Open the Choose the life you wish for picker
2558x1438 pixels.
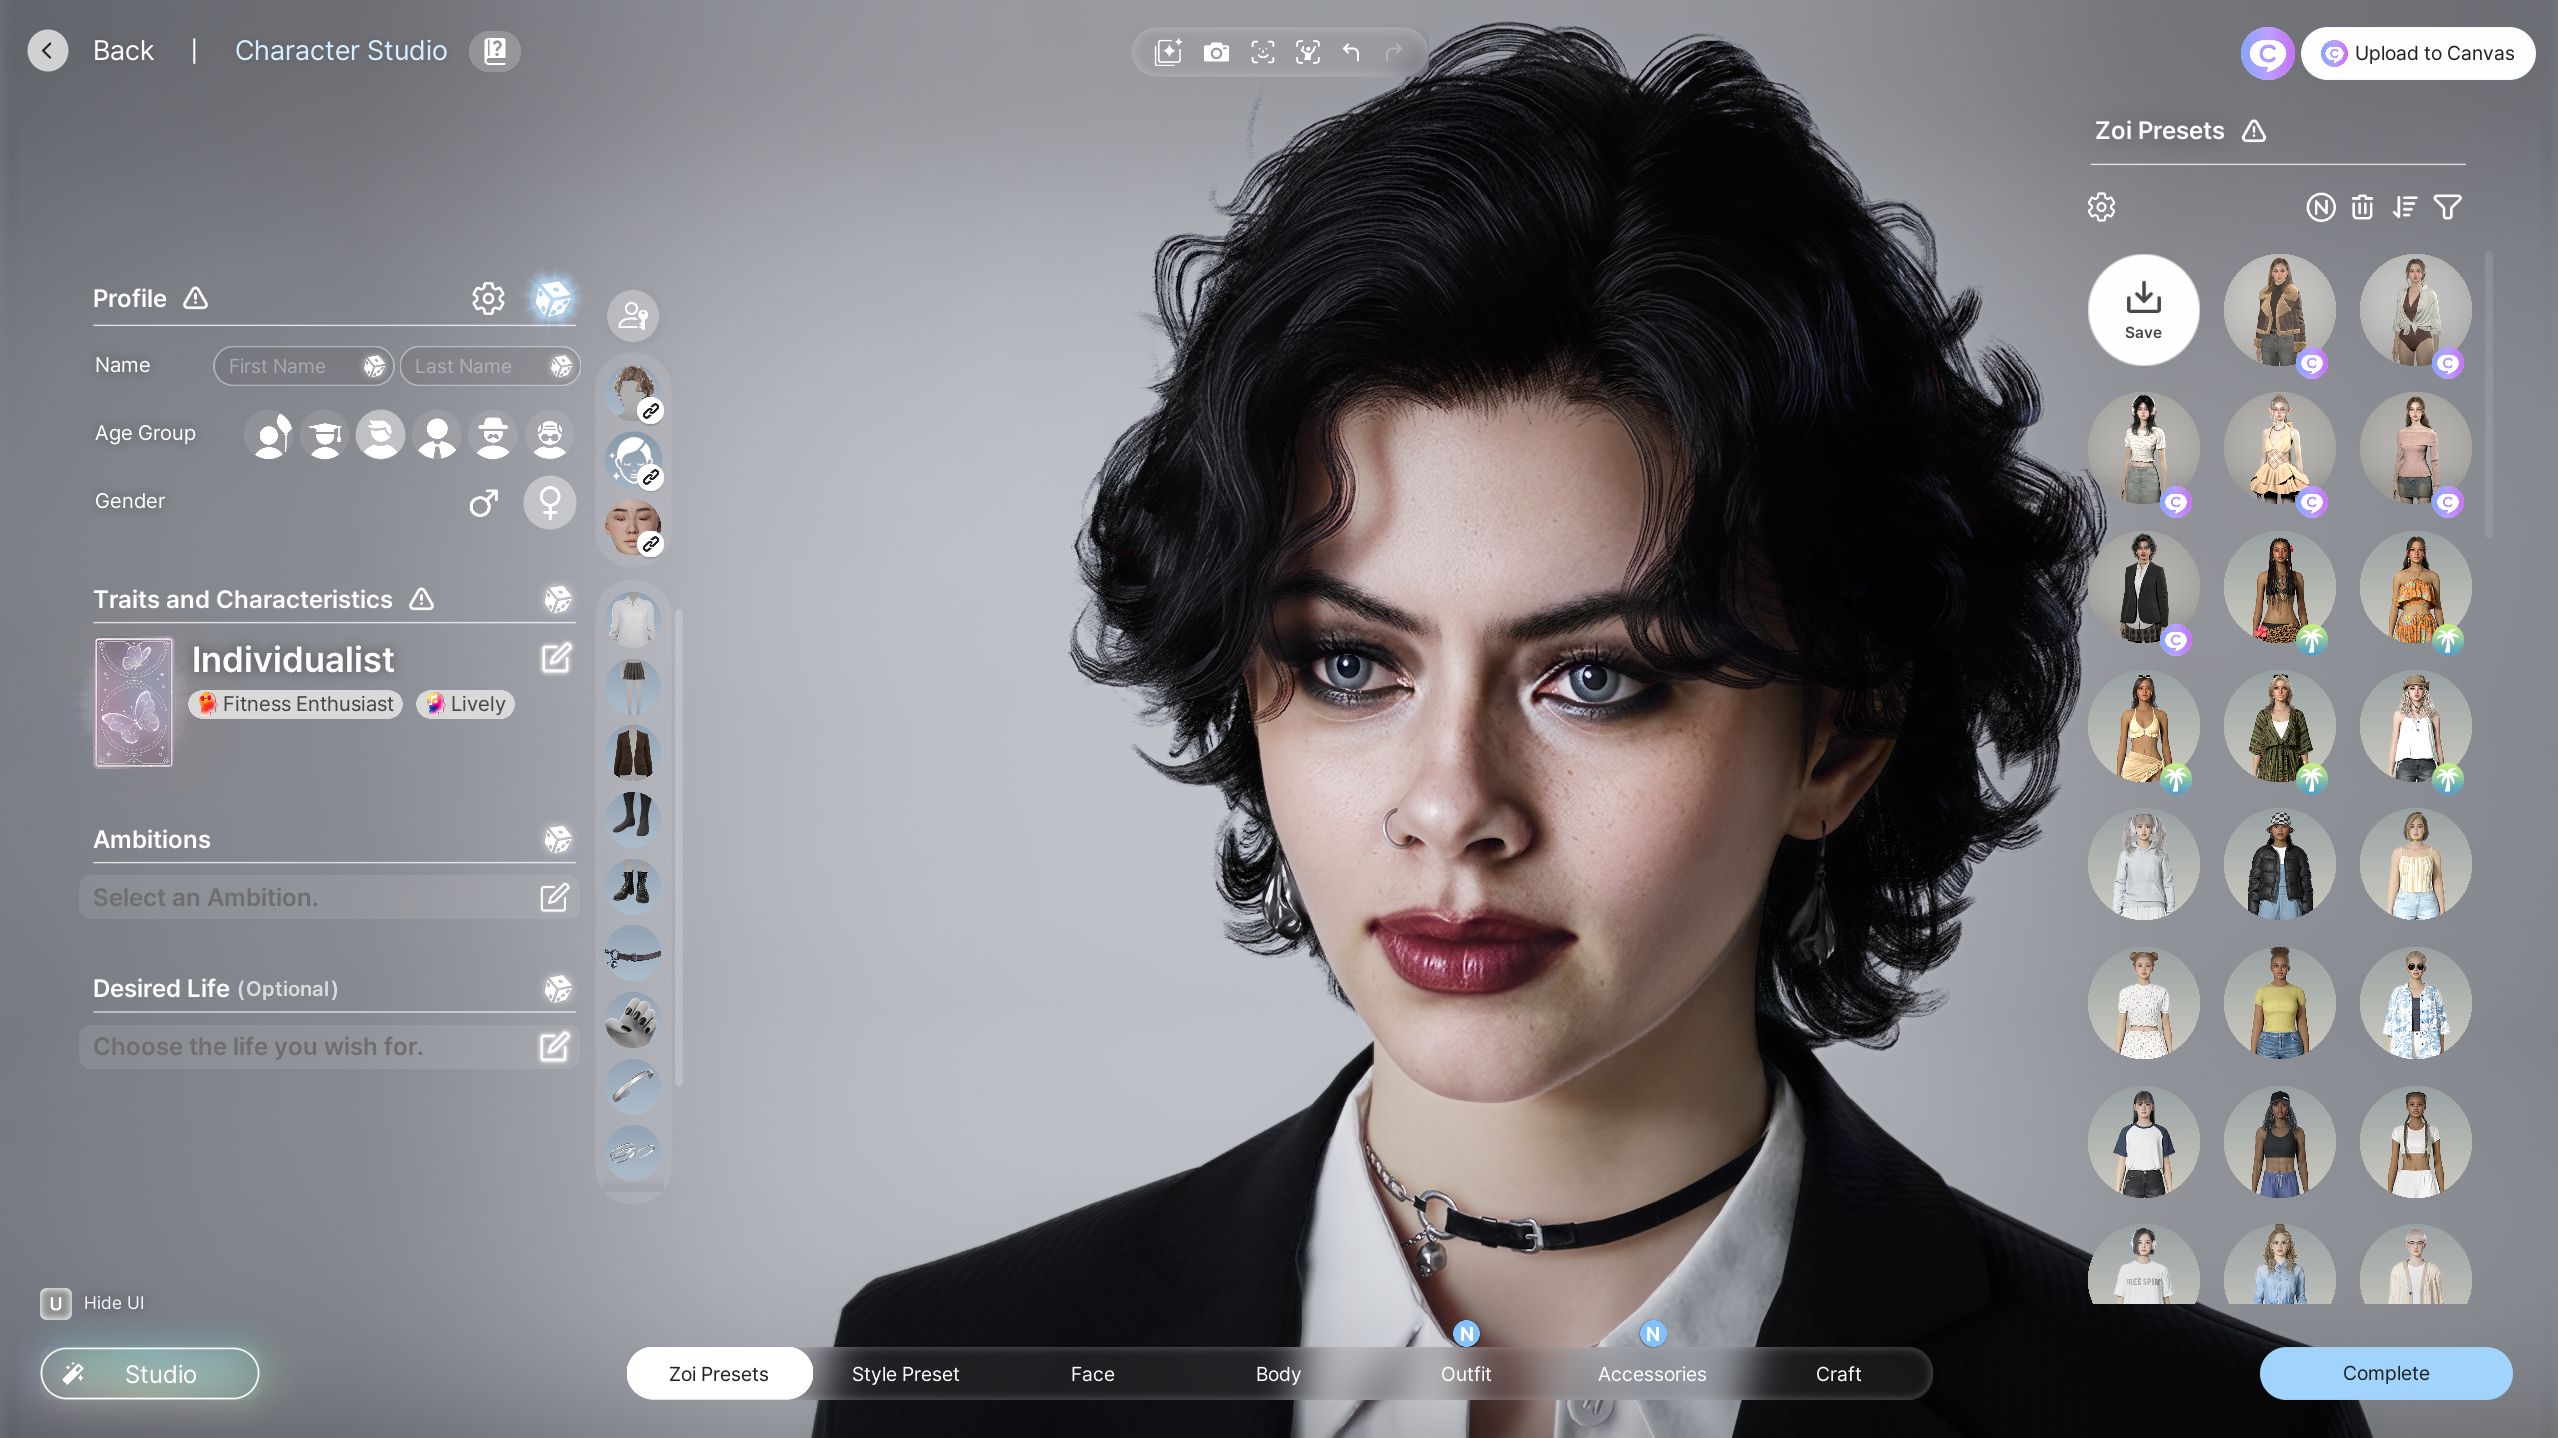pos(329,1047)
